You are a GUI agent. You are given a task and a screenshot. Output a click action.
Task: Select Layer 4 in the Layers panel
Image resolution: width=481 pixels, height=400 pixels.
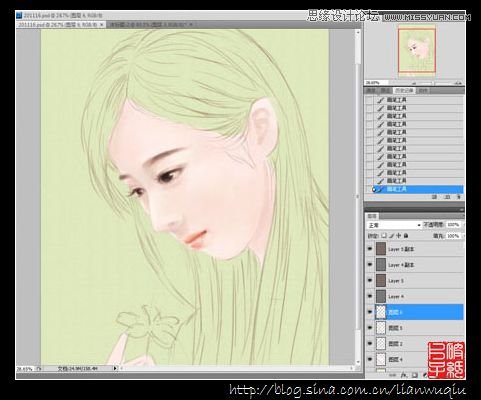pos(396,296)
